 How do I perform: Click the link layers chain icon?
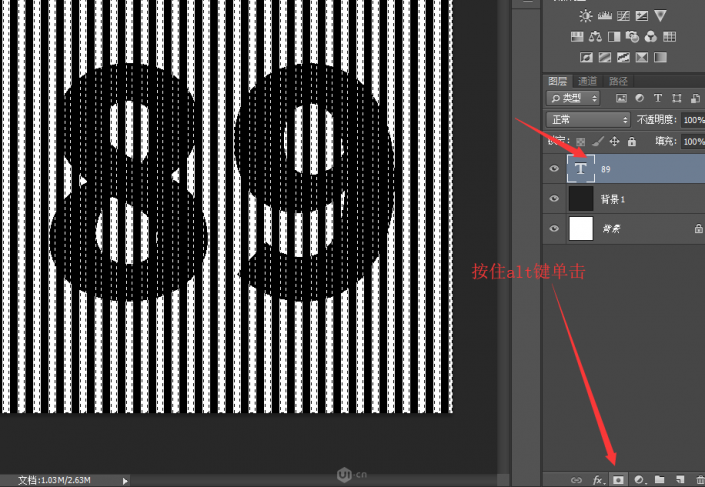coord(575,480)
